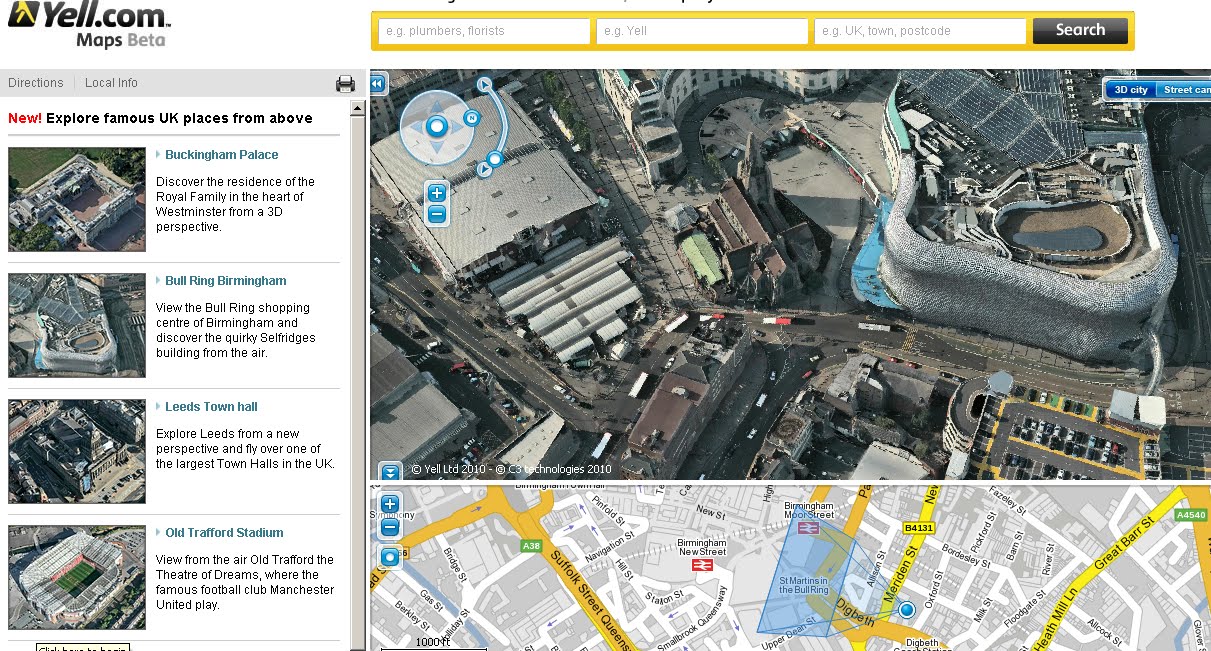Click Birmingham New Street rail station icon
Image resolution: width=1211 pixels, height=651 pixels.
click(703, 565)
